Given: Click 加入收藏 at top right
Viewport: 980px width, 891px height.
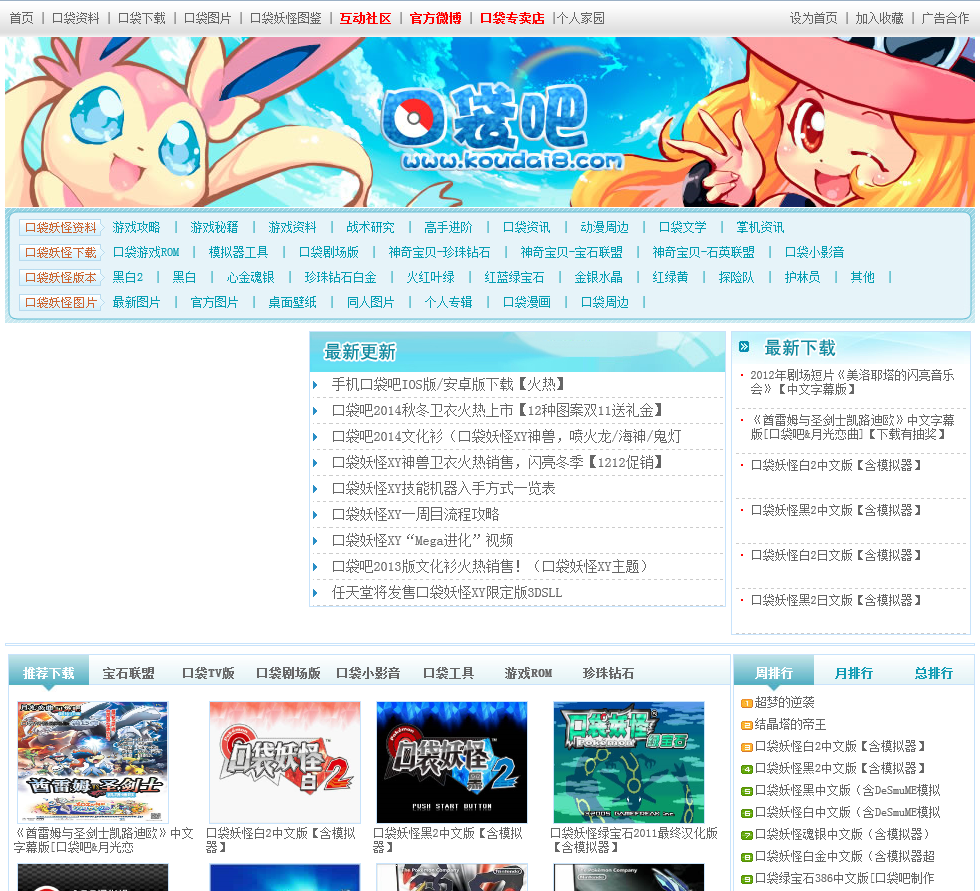Looking at the screenshot, I should point(879,18).
